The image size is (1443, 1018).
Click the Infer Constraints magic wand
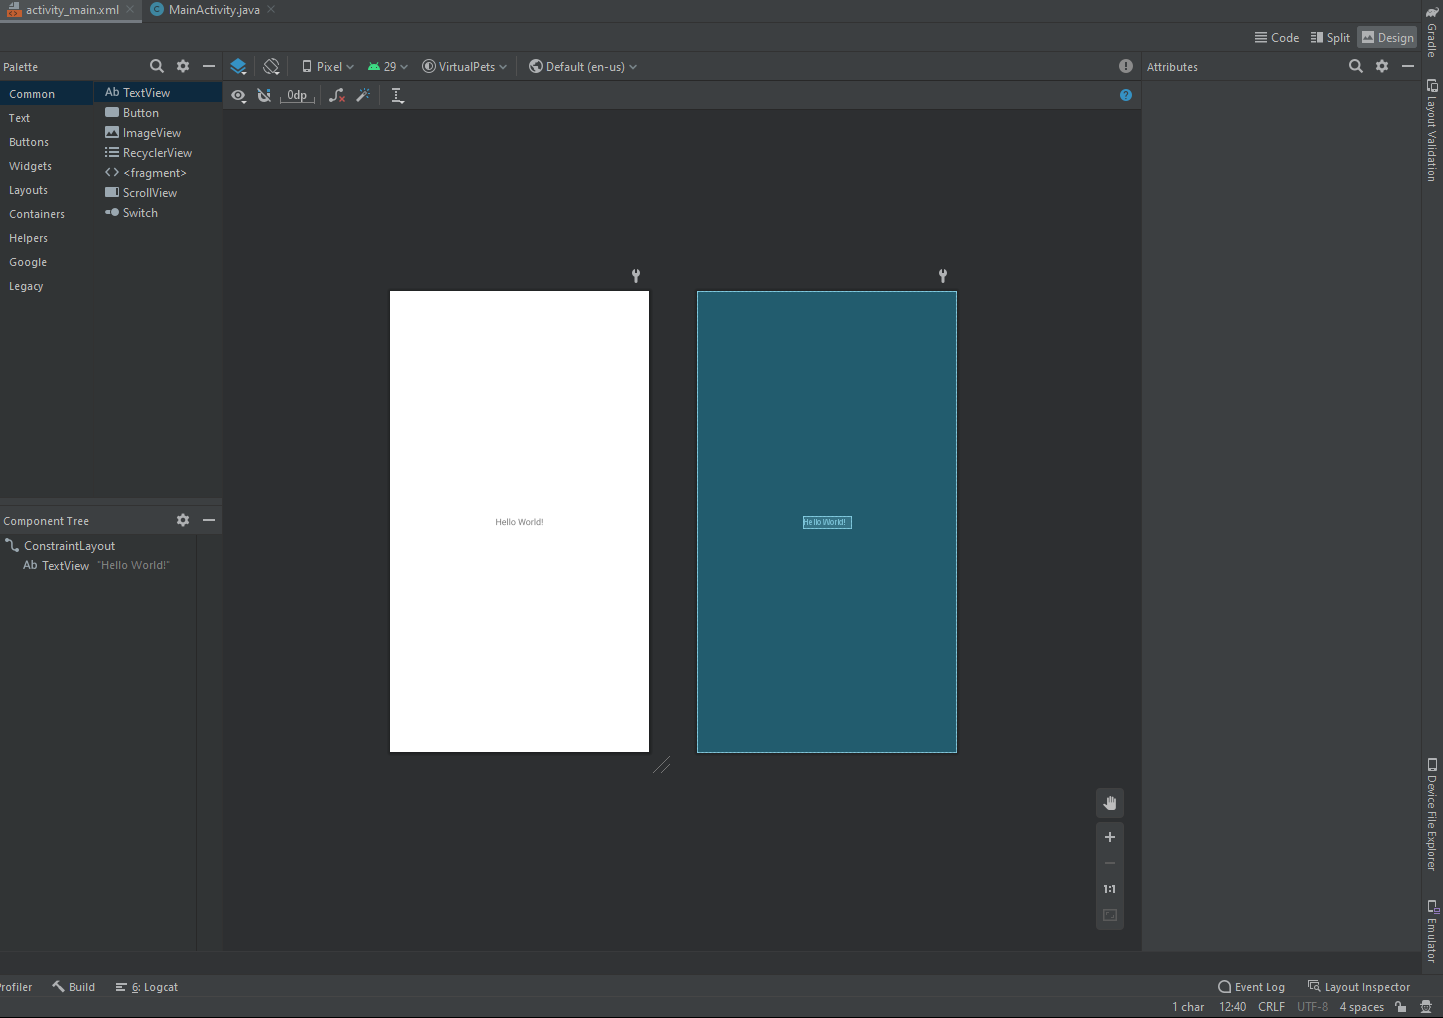pyautogui.click(x=363, y=96)
